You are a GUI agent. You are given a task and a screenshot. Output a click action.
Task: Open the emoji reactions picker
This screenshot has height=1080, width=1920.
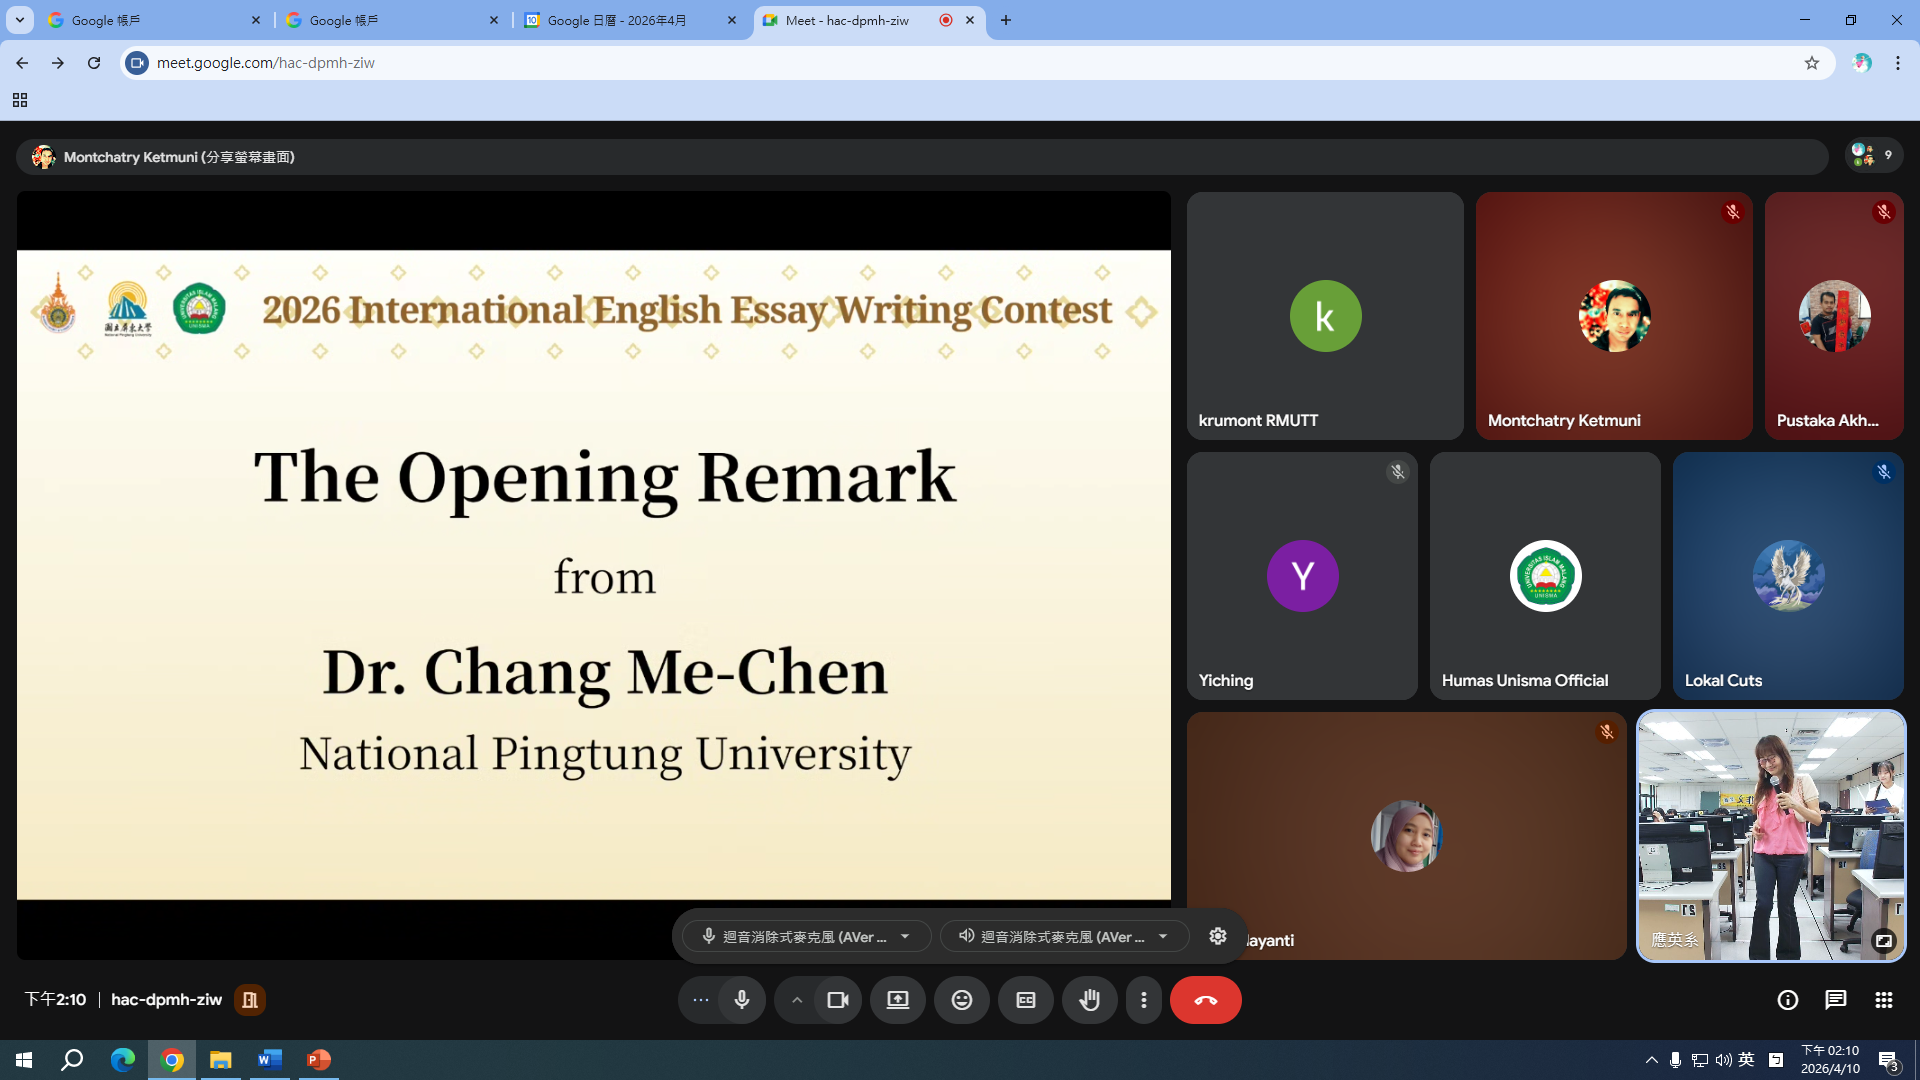pos(961,1000)
